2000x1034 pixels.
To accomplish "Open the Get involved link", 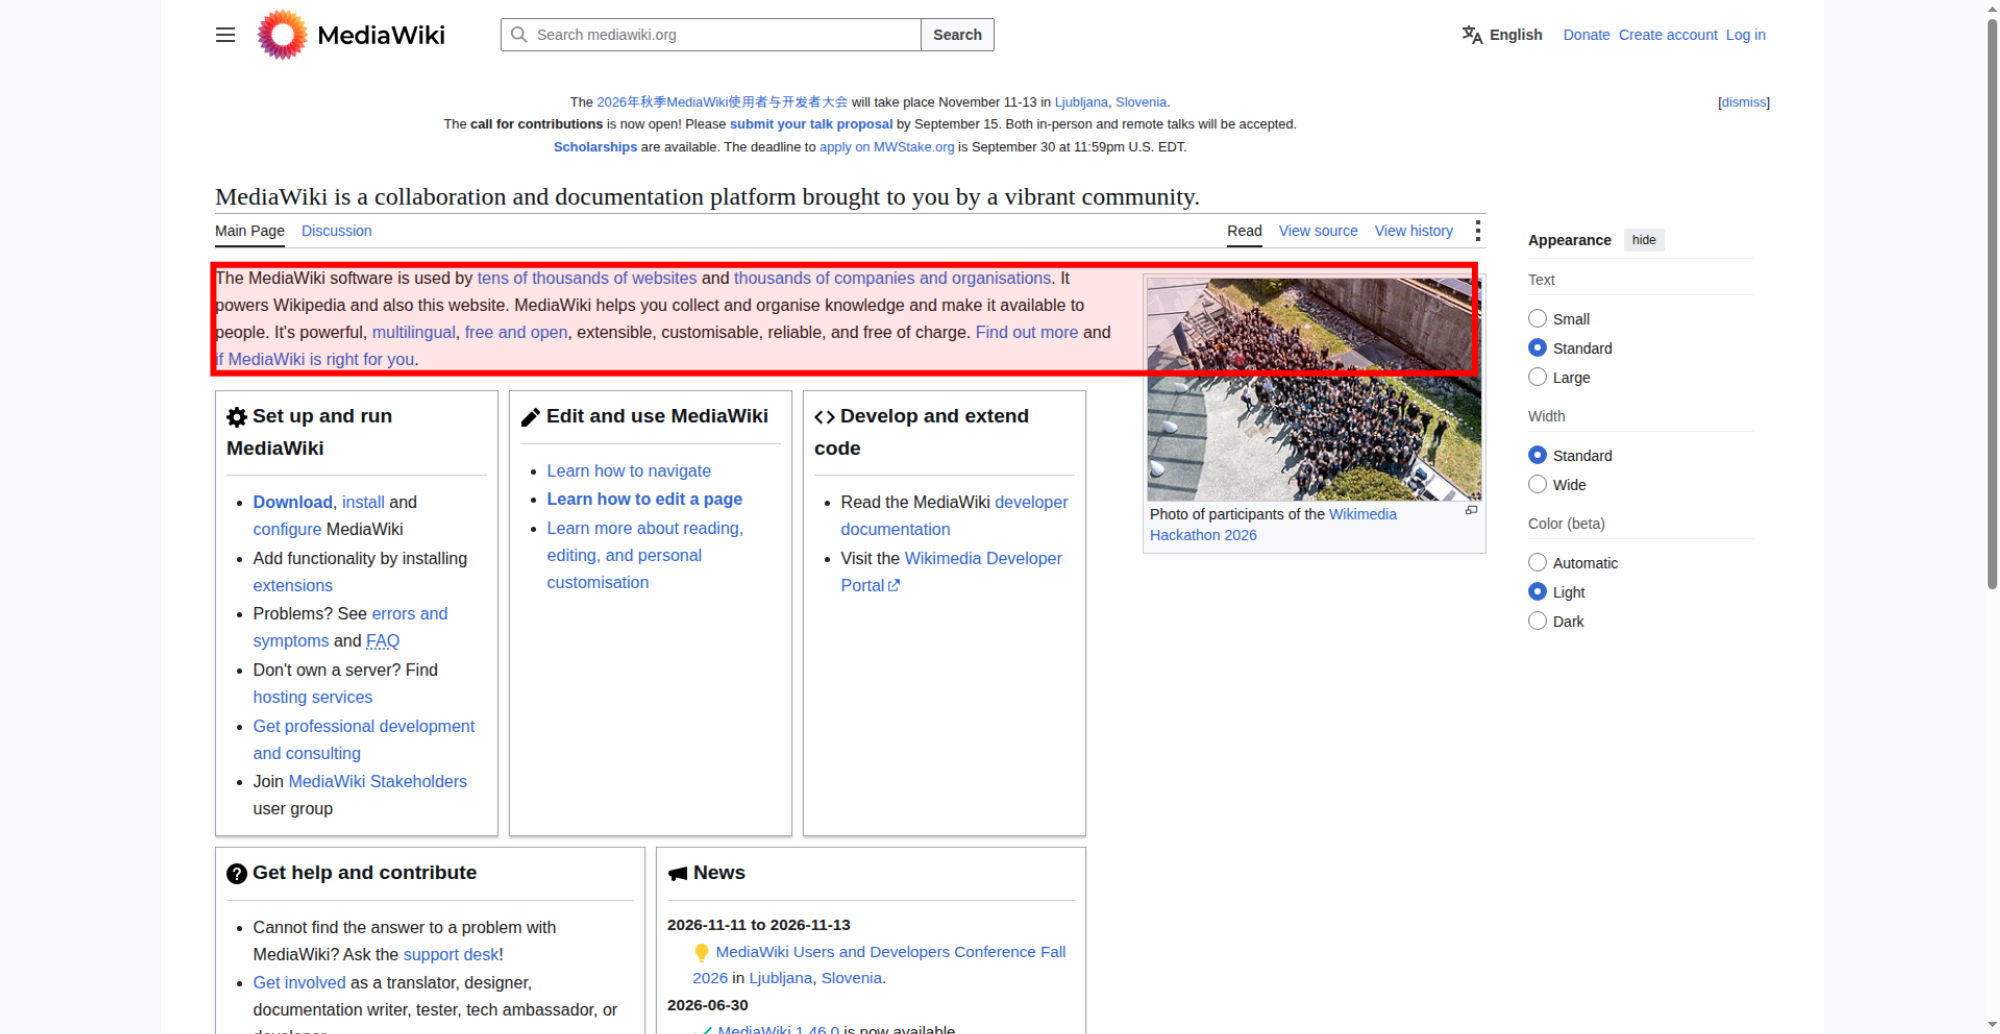I will pos(299,983).
